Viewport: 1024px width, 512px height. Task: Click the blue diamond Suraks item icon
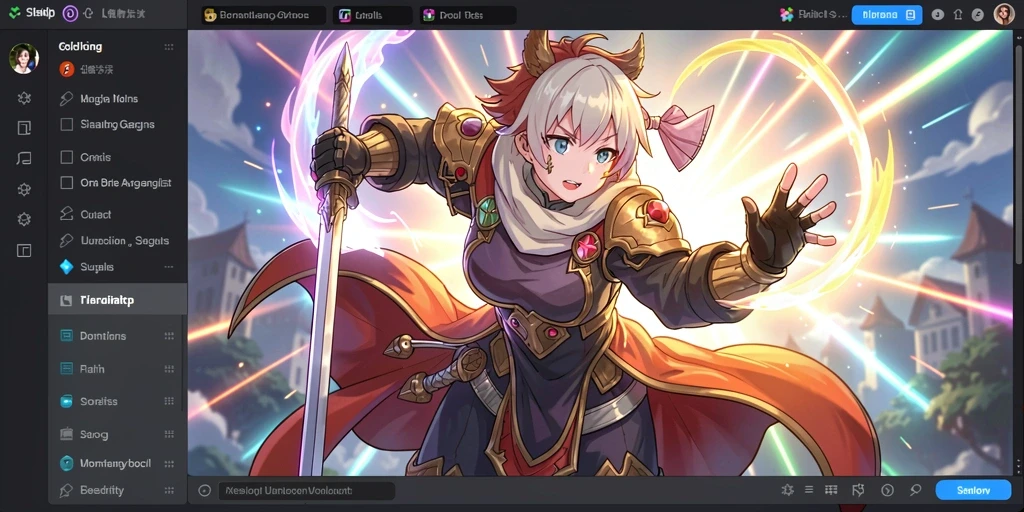[x=66, y=266]
